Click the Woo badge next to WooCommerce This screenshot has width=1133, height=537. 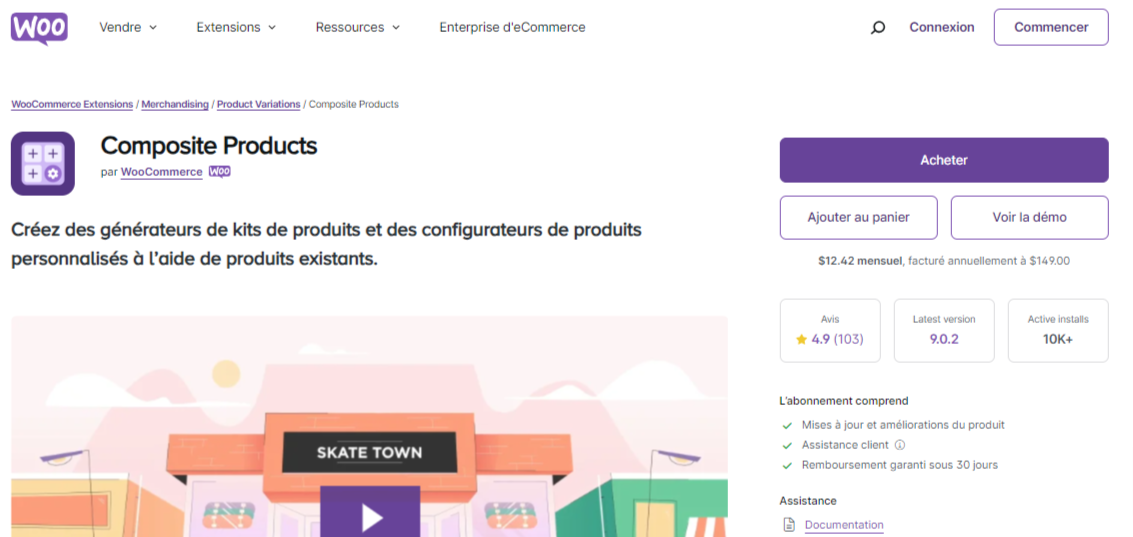(220, 172)
